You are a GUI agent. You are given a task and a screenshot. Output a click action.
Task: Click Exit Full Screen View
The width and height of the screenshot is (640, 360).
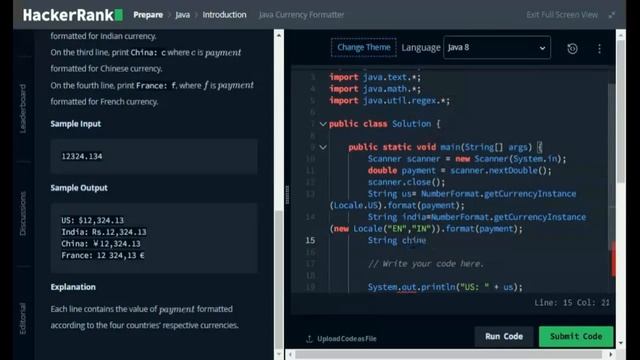(562, 15)
